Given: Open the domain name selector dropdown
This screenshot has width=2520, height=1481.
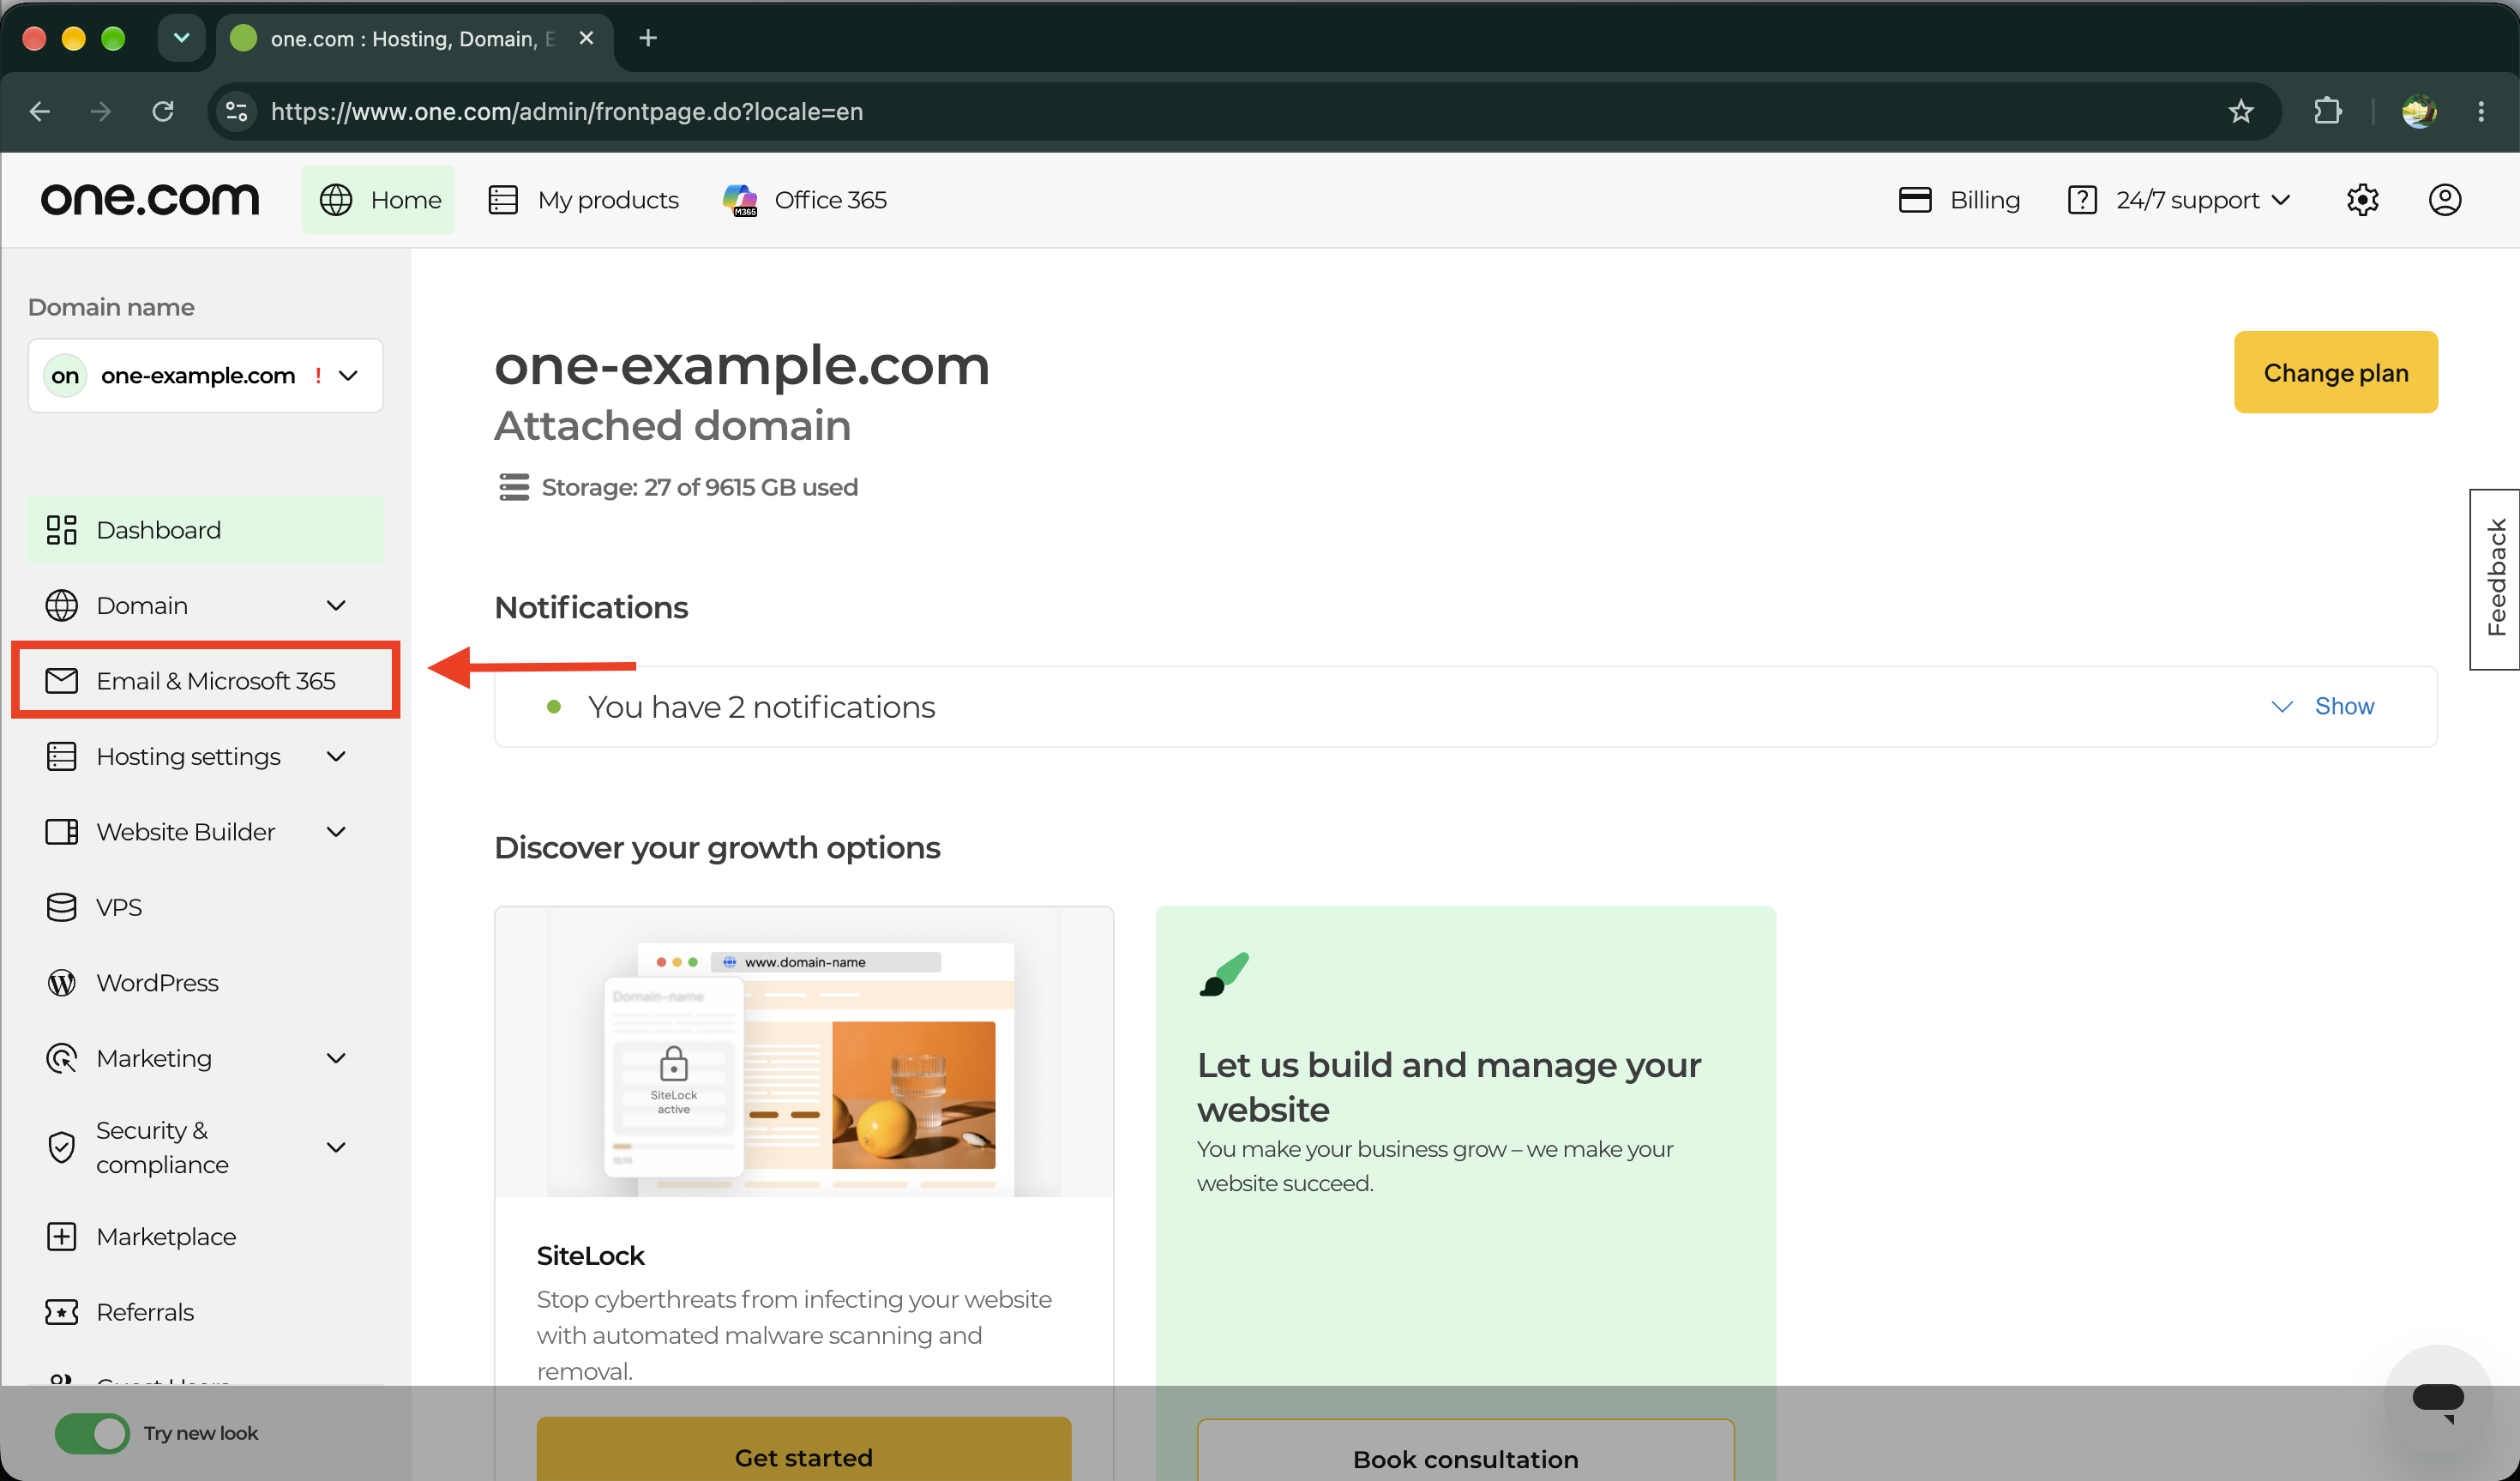Looking at the screenshot, I should (206, 376).
